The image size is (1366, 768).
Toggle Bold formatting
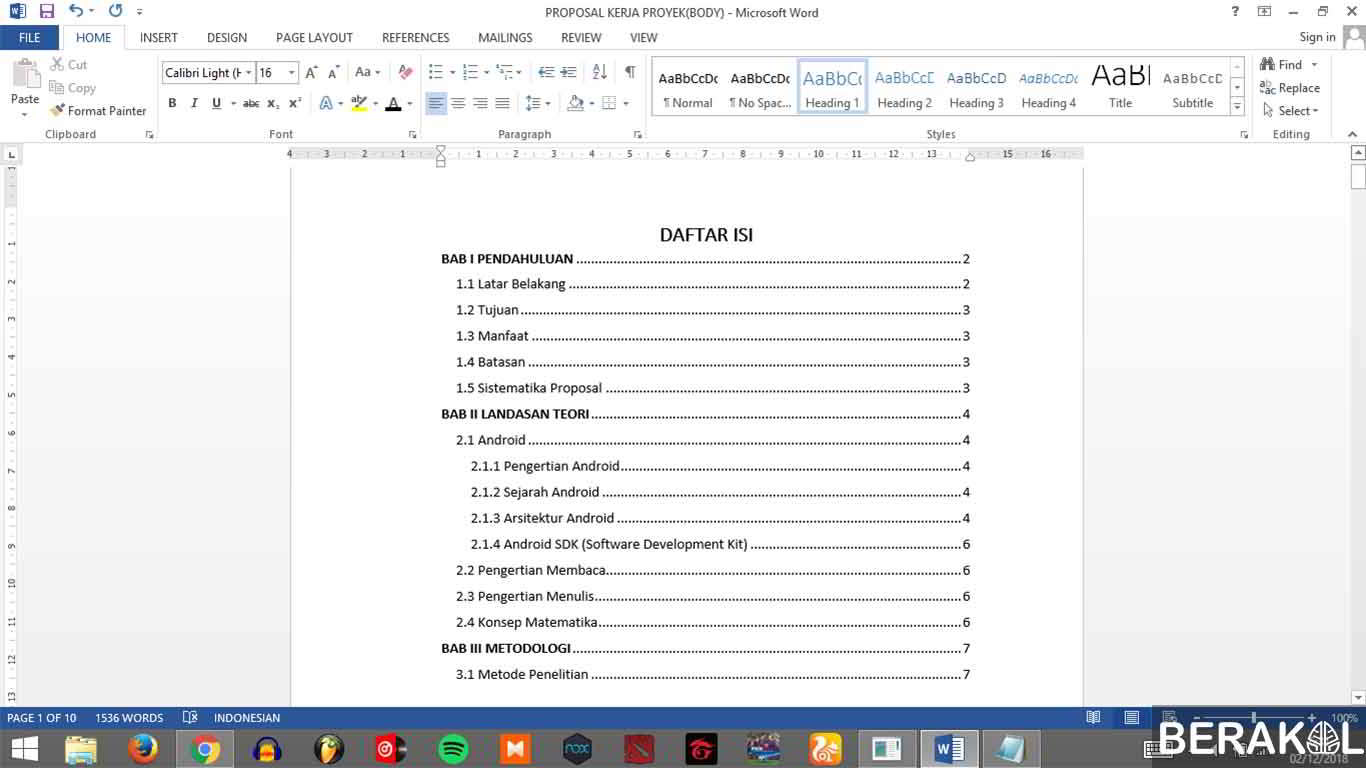pyautogui.click(x=172, y=103)
